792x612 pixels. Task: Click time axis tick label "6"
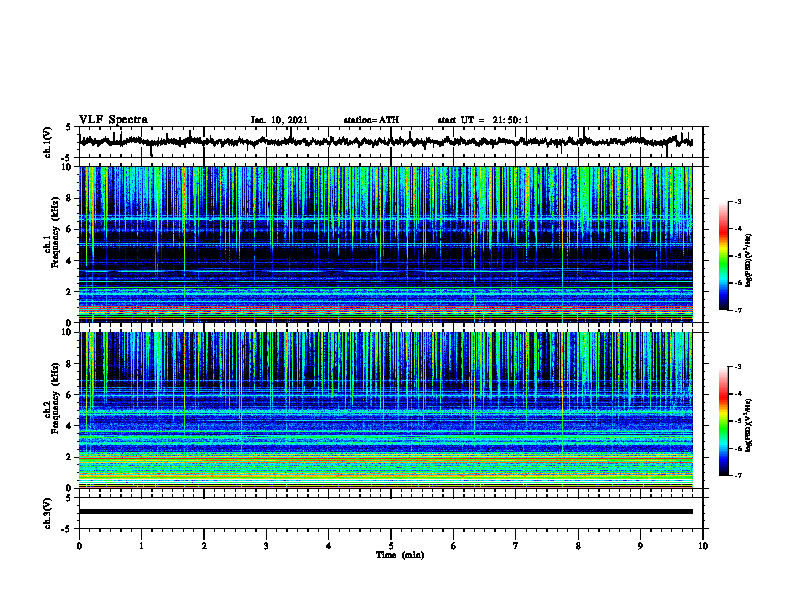pos(454,546)
